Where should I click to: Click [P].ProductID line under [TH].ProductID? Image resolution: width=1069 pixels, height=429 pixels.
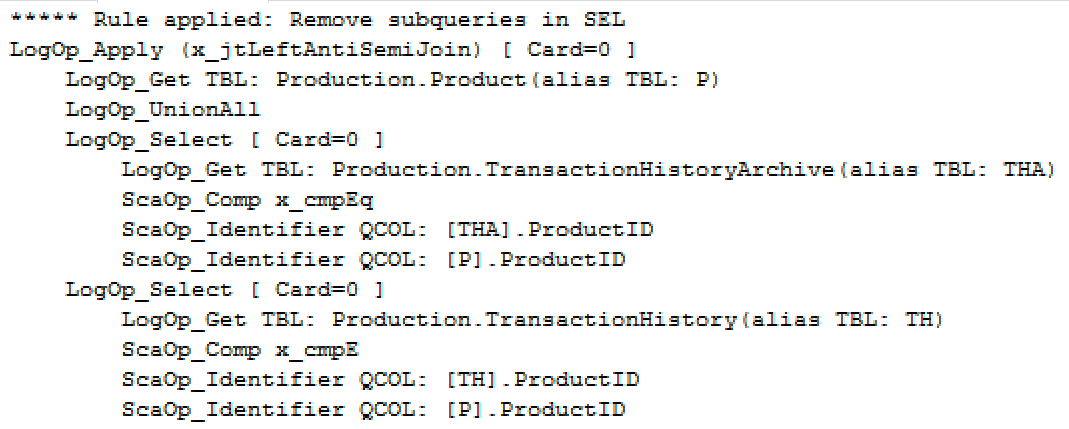click(x=373, y=409)
